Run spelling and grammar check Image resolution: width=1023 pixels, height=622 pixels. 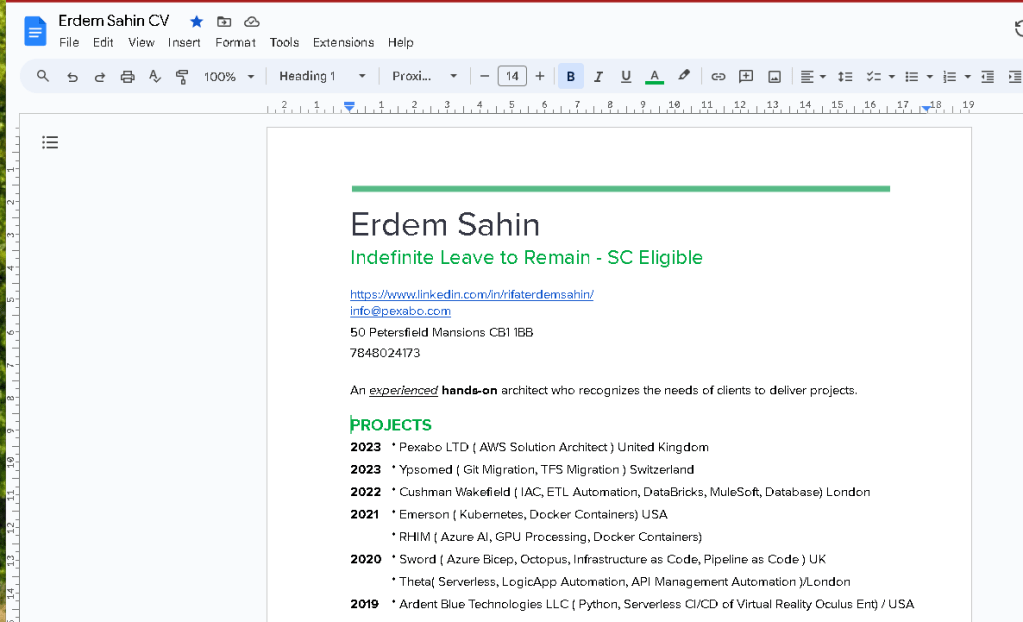[x=155, y=77]
